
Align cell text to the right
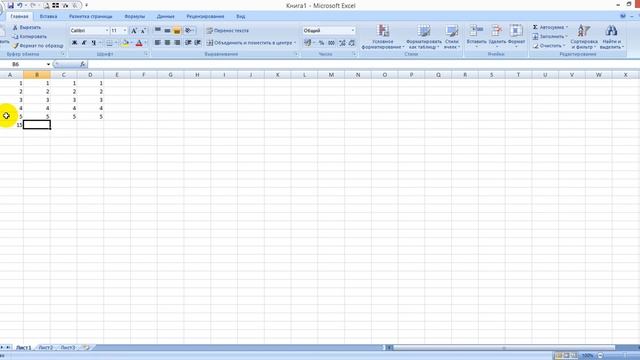click(x=177, y=42)
